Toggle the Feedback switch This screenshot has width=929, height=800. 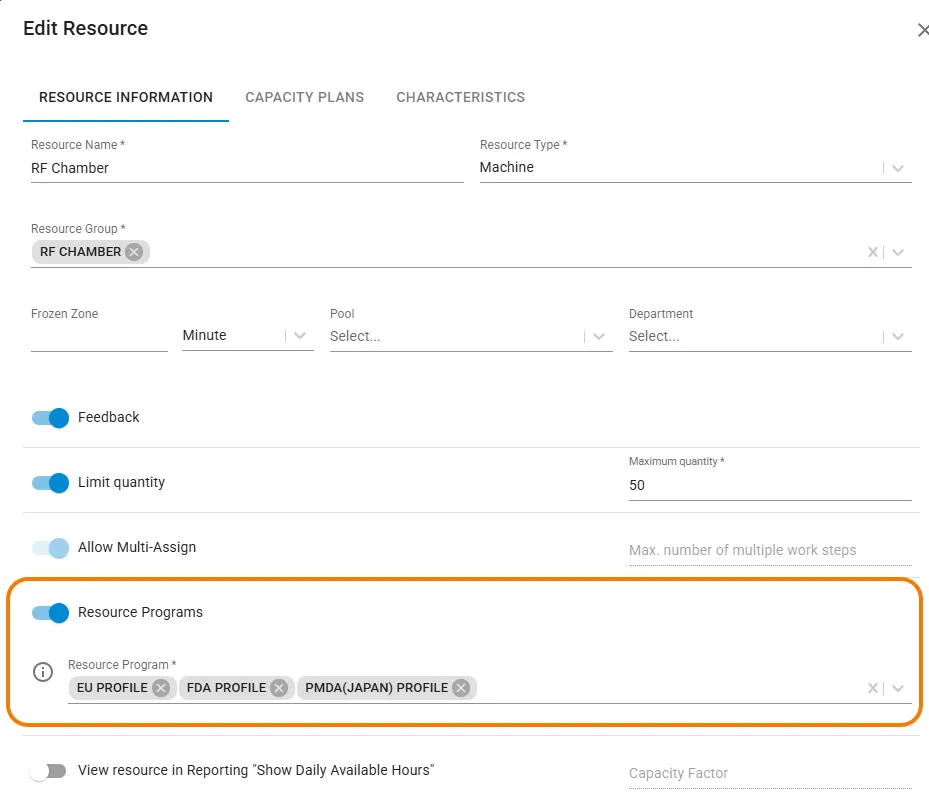[50, 418]
